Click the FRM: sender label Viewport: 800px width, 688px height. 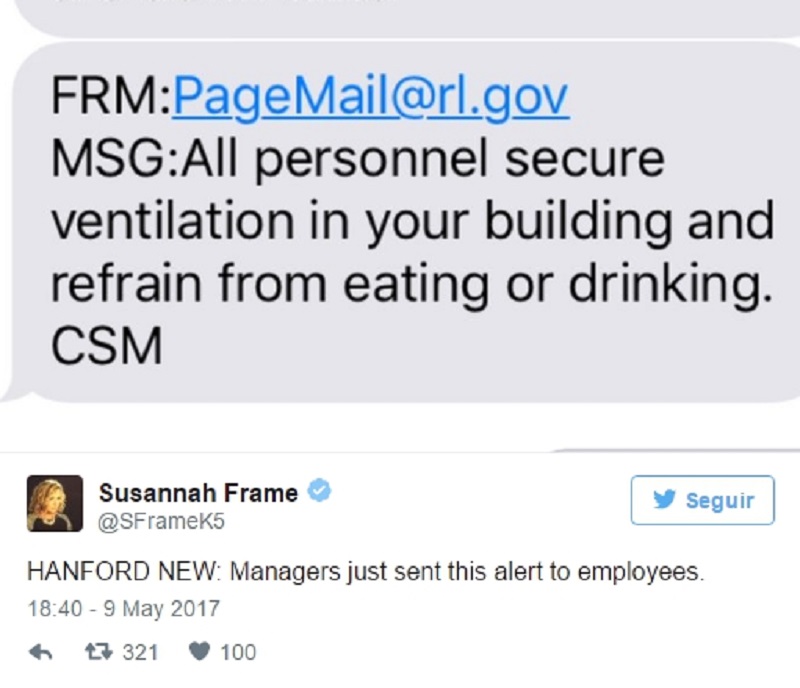click(111, 99)
